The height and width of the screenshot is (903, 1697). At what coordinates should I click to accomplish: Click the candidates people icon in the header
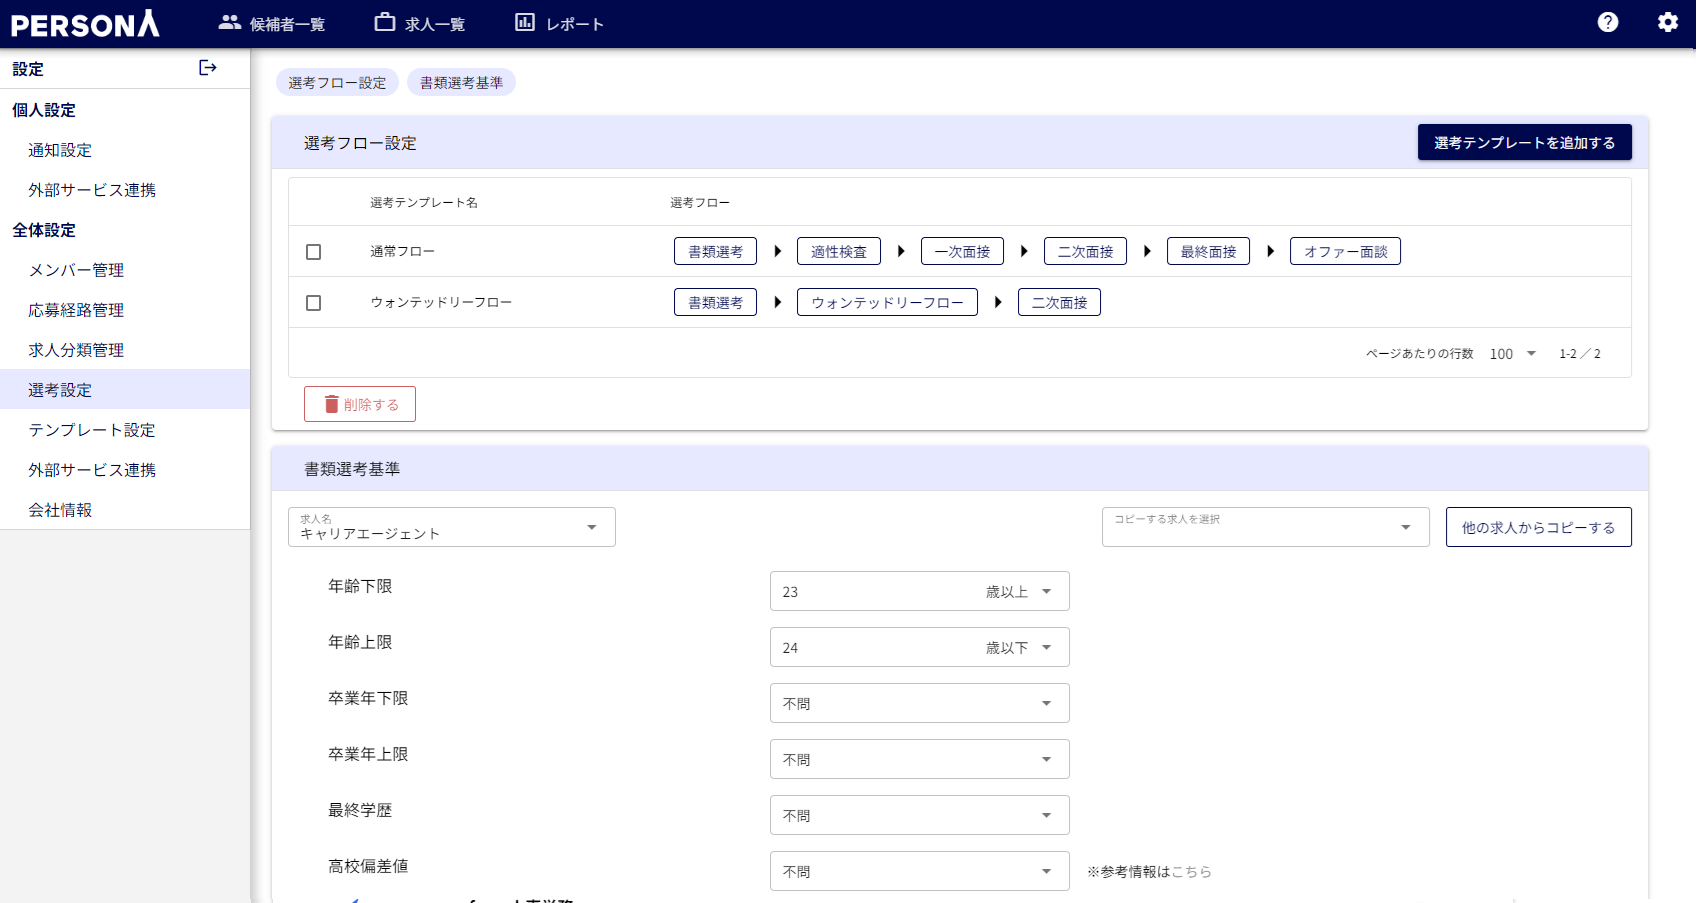tap(230, 22)
